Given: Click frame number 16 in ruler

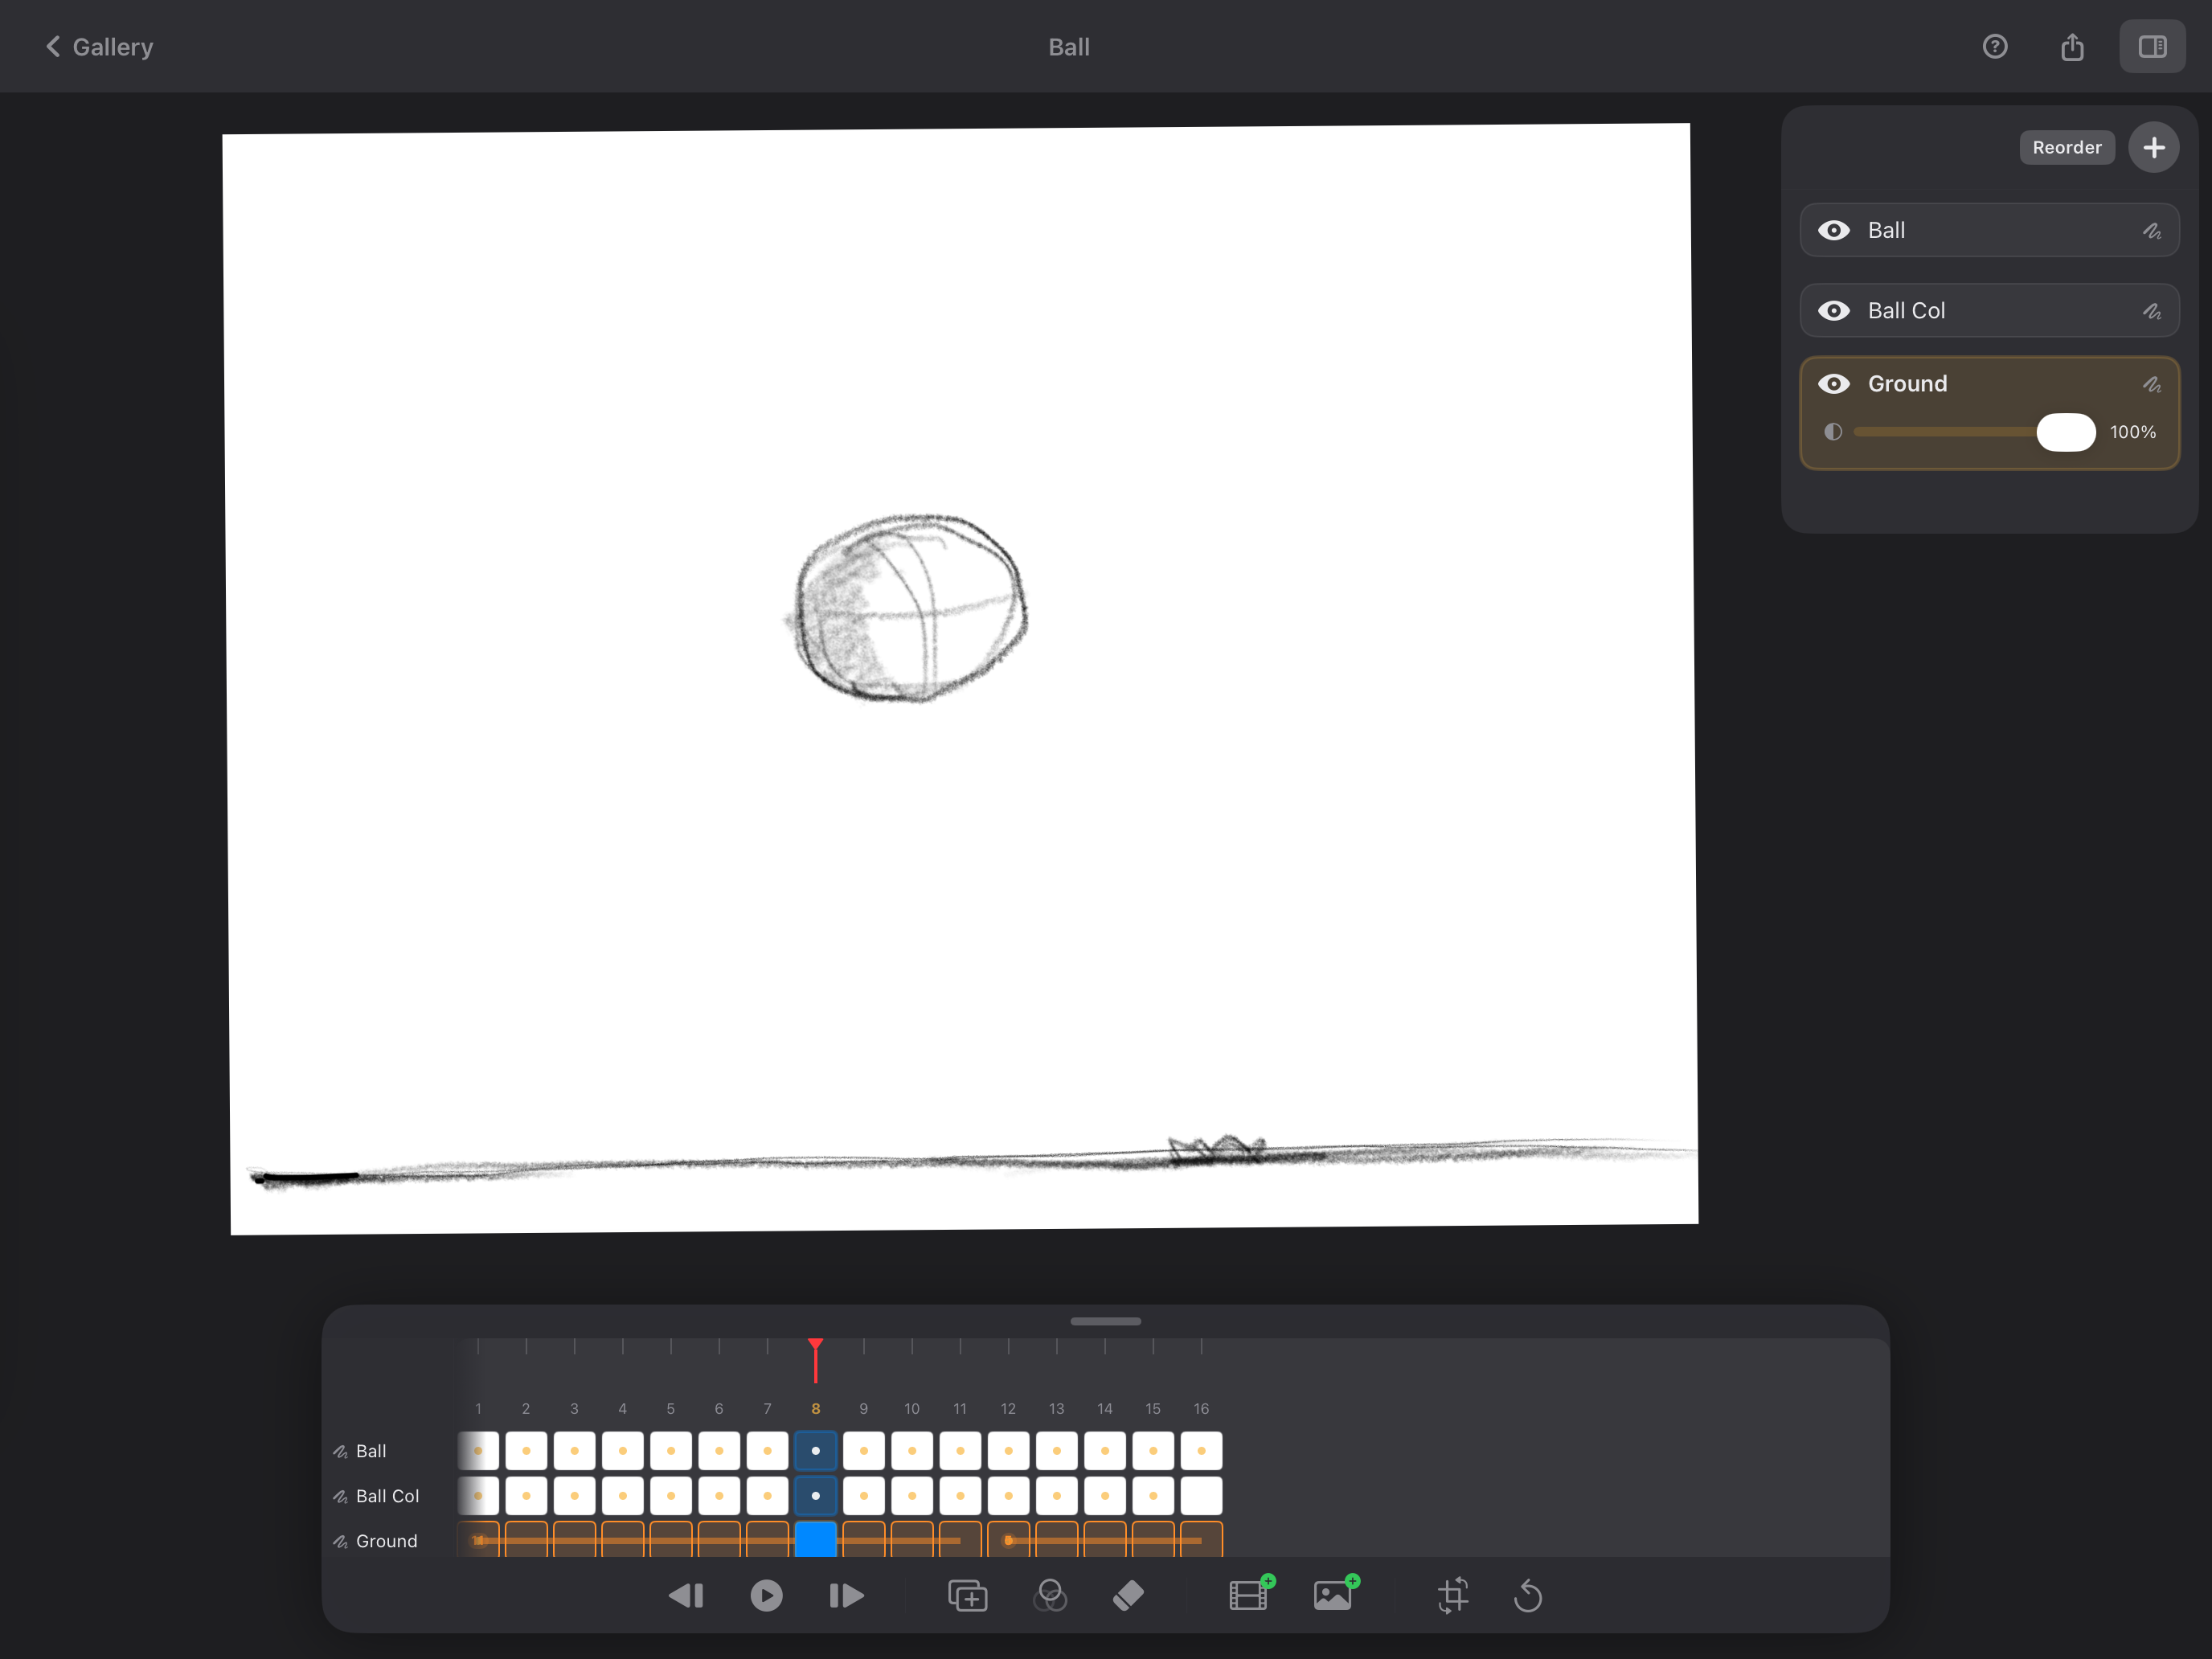Looking at the screenshot, I should pos(1201,1408).
